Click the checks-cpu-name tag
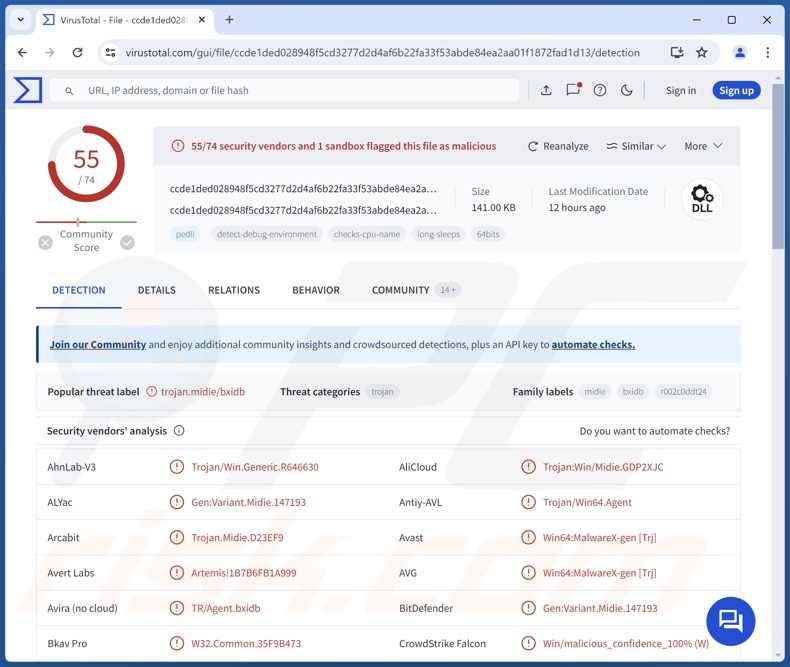Screen dimensions: 790x667 pyautogui.click(x=367, y=234)
